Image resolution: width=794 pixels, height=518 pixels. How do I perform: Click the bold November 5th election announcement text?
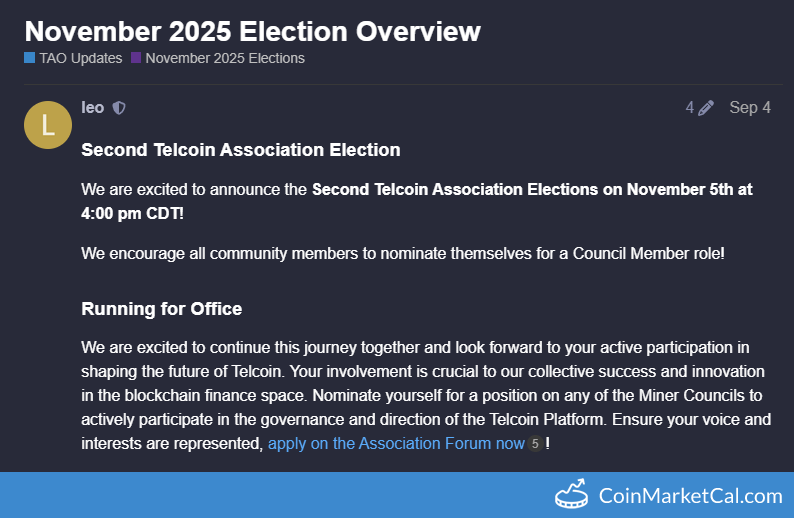click(532, 189)
